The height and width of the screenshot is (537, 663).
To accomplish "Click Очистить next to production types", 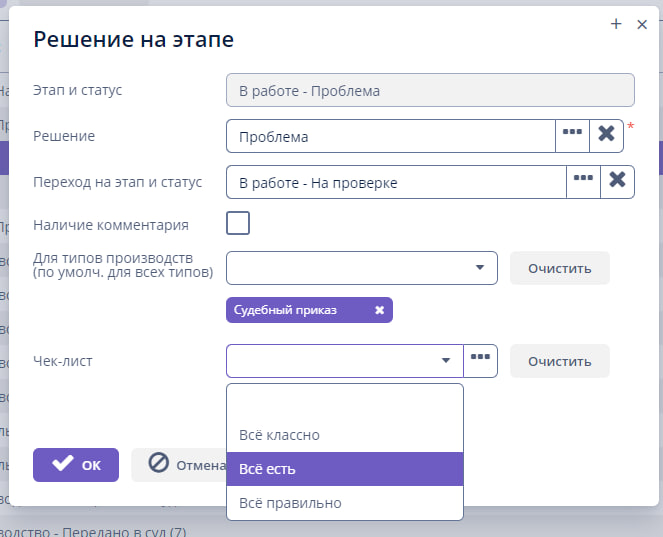I will [560, 268].
